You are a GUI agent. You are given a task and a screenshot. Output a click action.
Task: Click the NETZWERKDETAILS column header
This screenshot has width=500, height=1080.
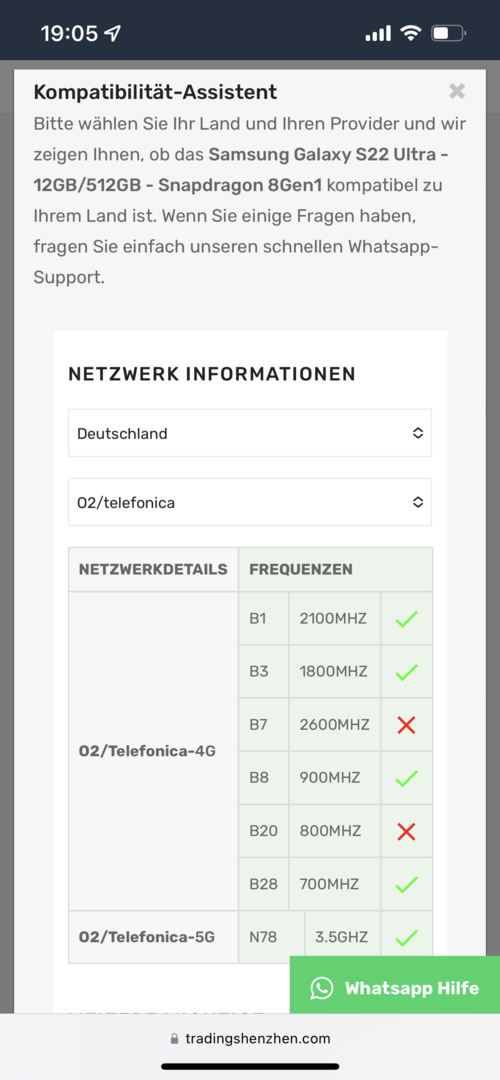click(153, 570)
